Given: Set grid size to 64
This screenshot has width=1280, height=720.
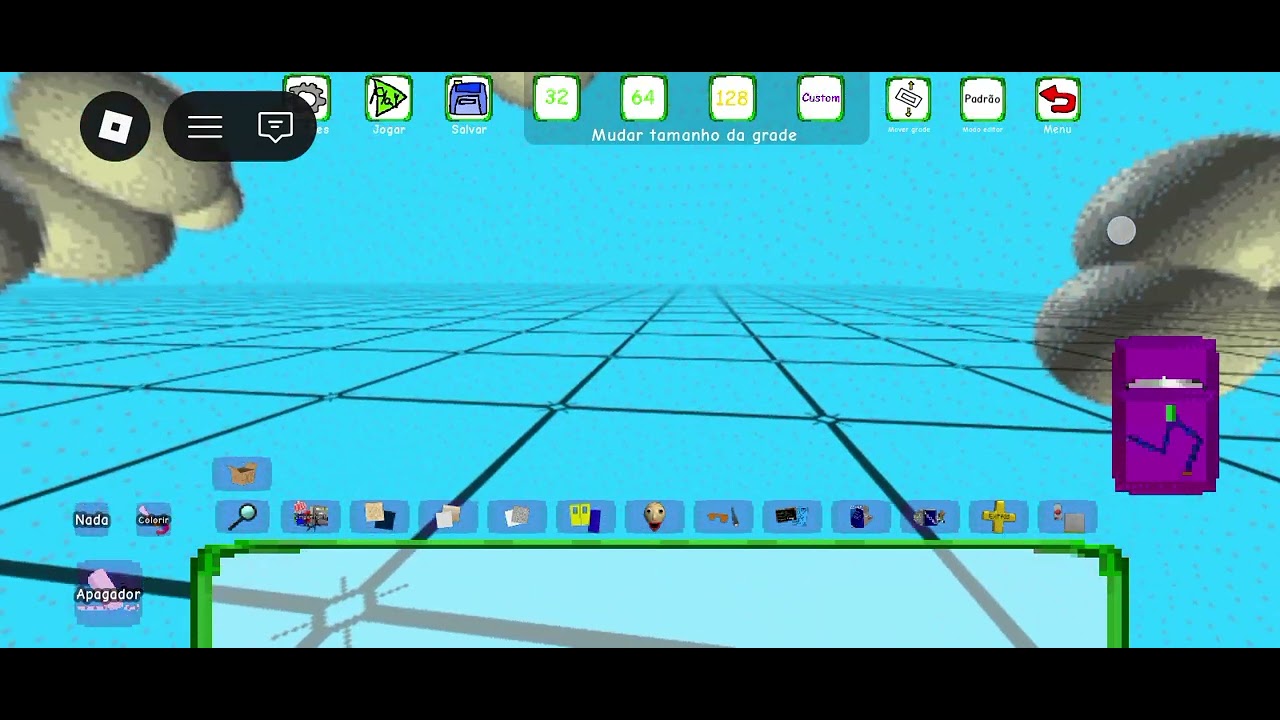Looking at the screenshot, I should point(643,98).
